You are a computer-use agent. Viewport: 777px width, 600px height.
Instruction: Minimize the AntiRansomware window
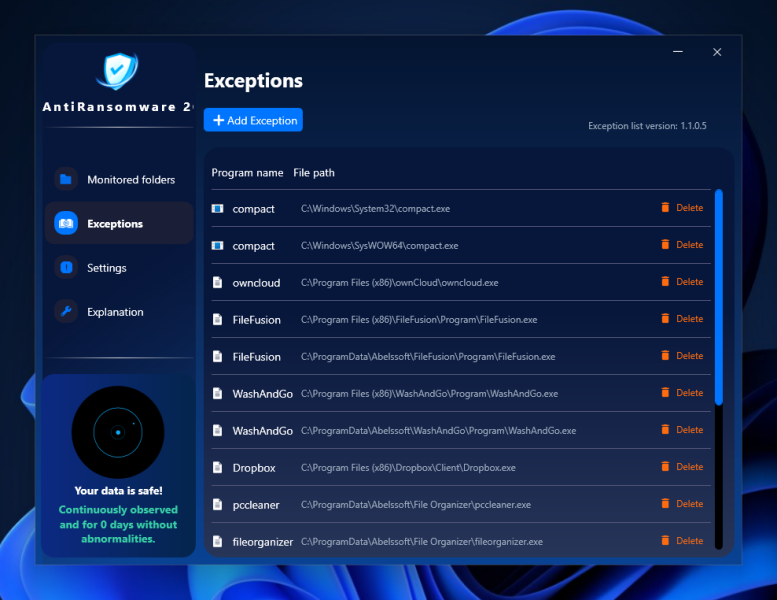pyautogui.click(x=678, y=52)
